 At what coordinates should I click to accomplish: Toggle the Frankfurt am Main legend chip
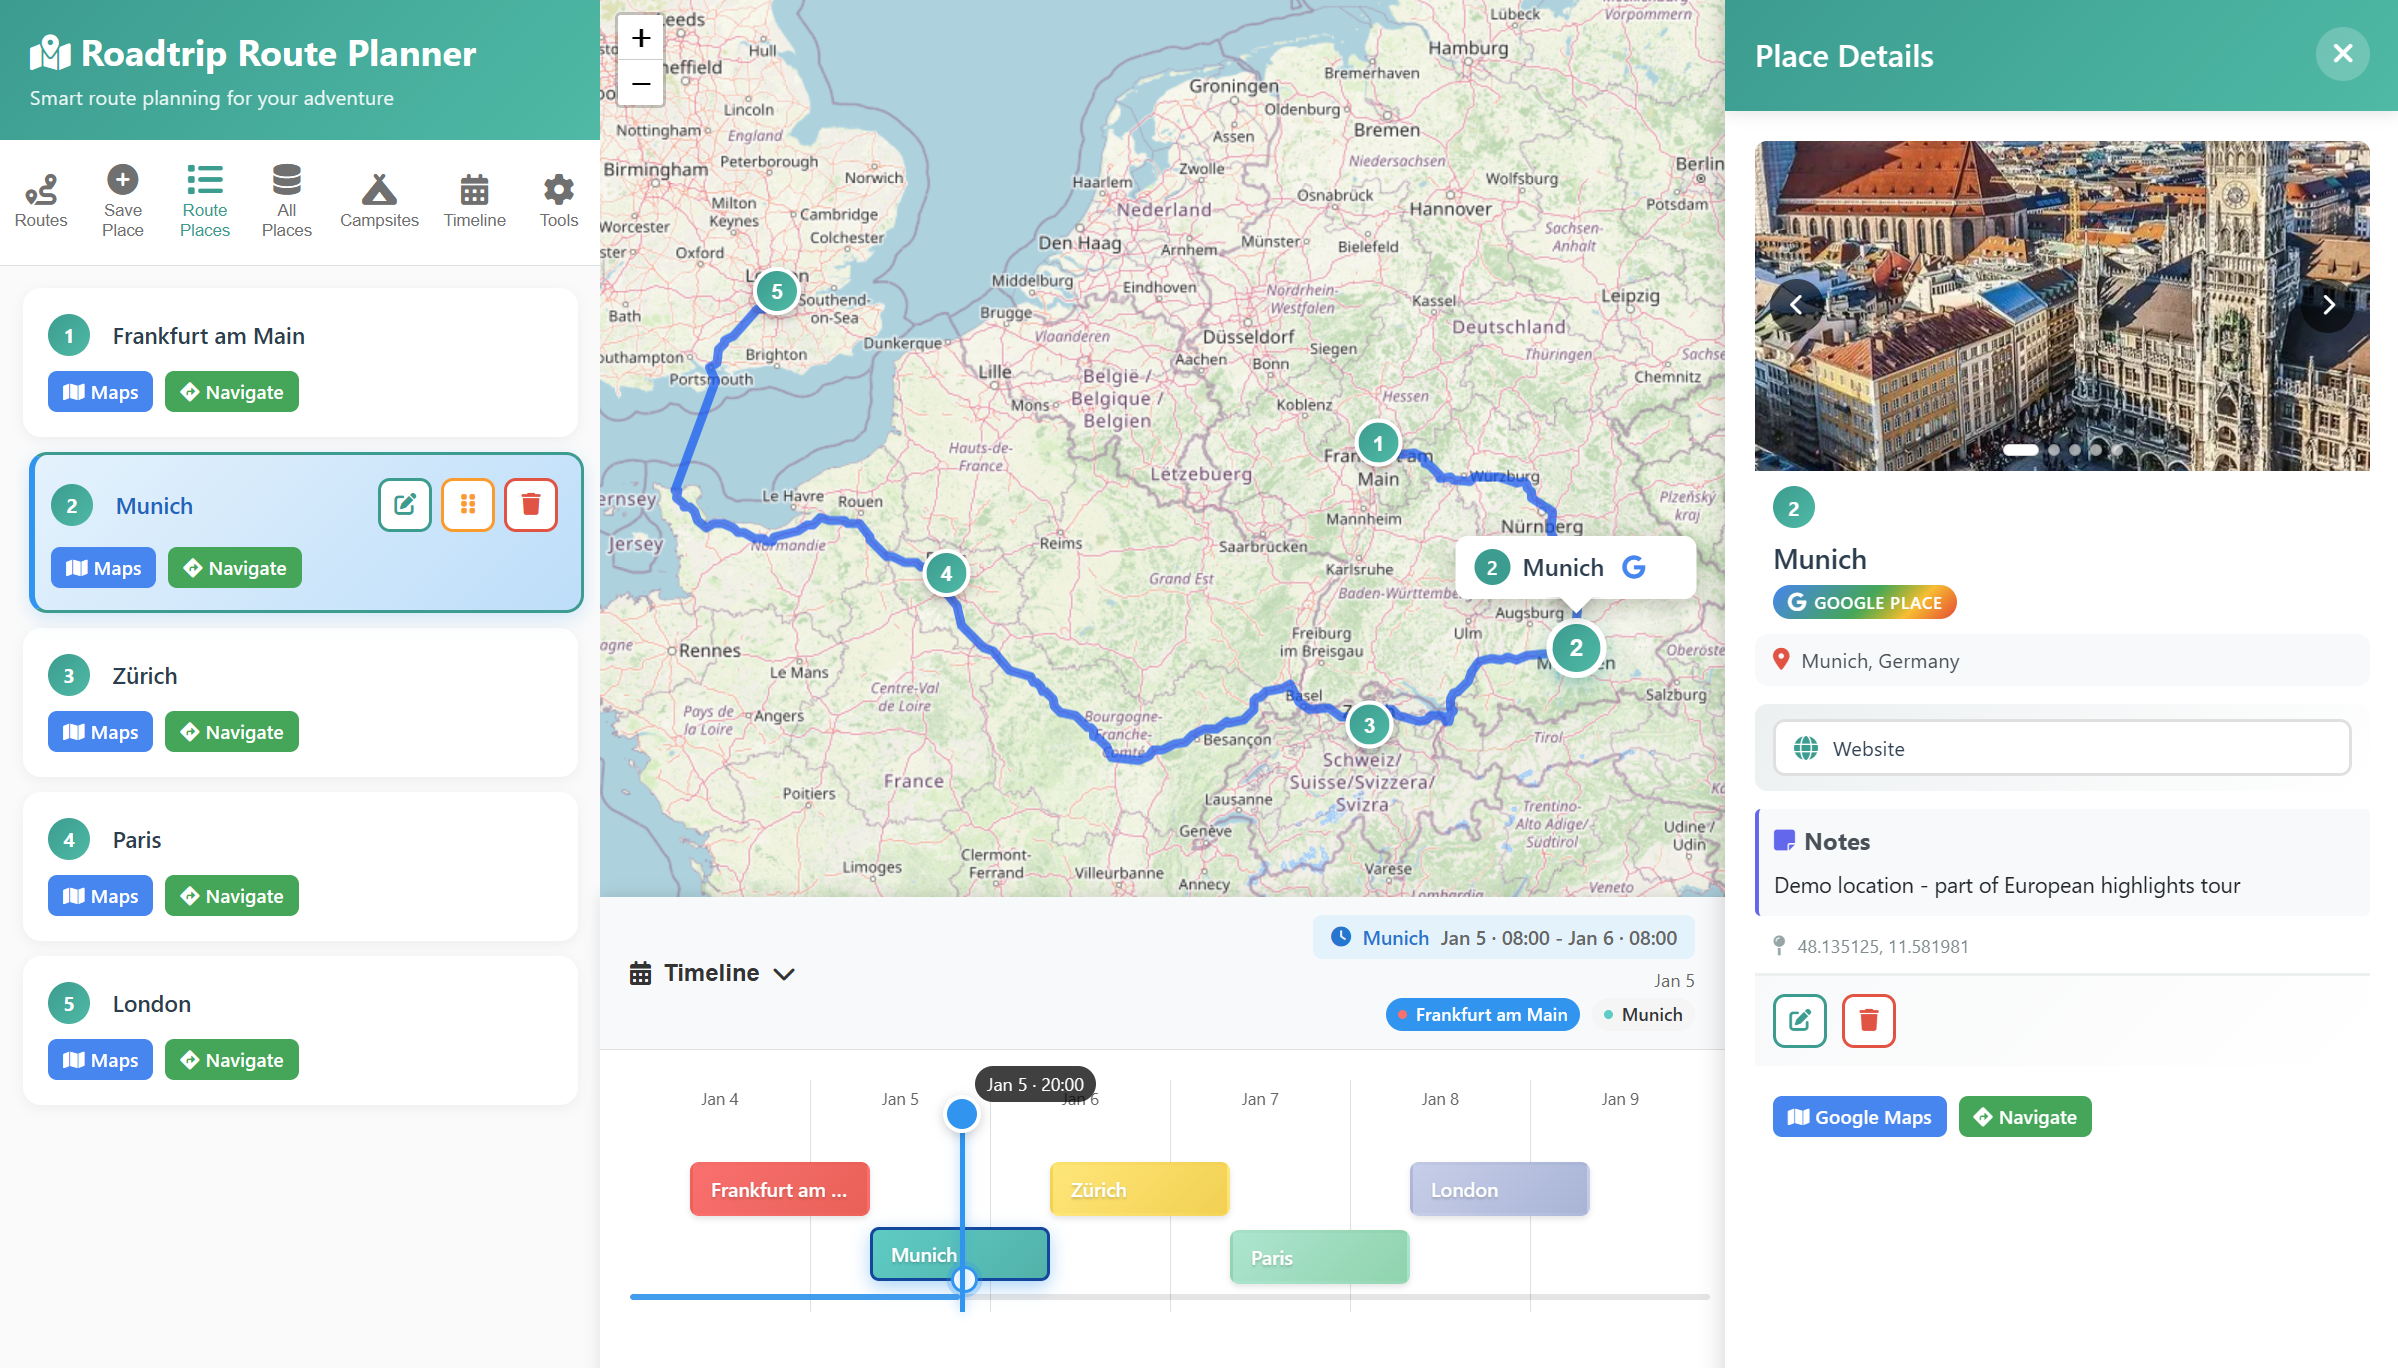click(1482, 1014)
